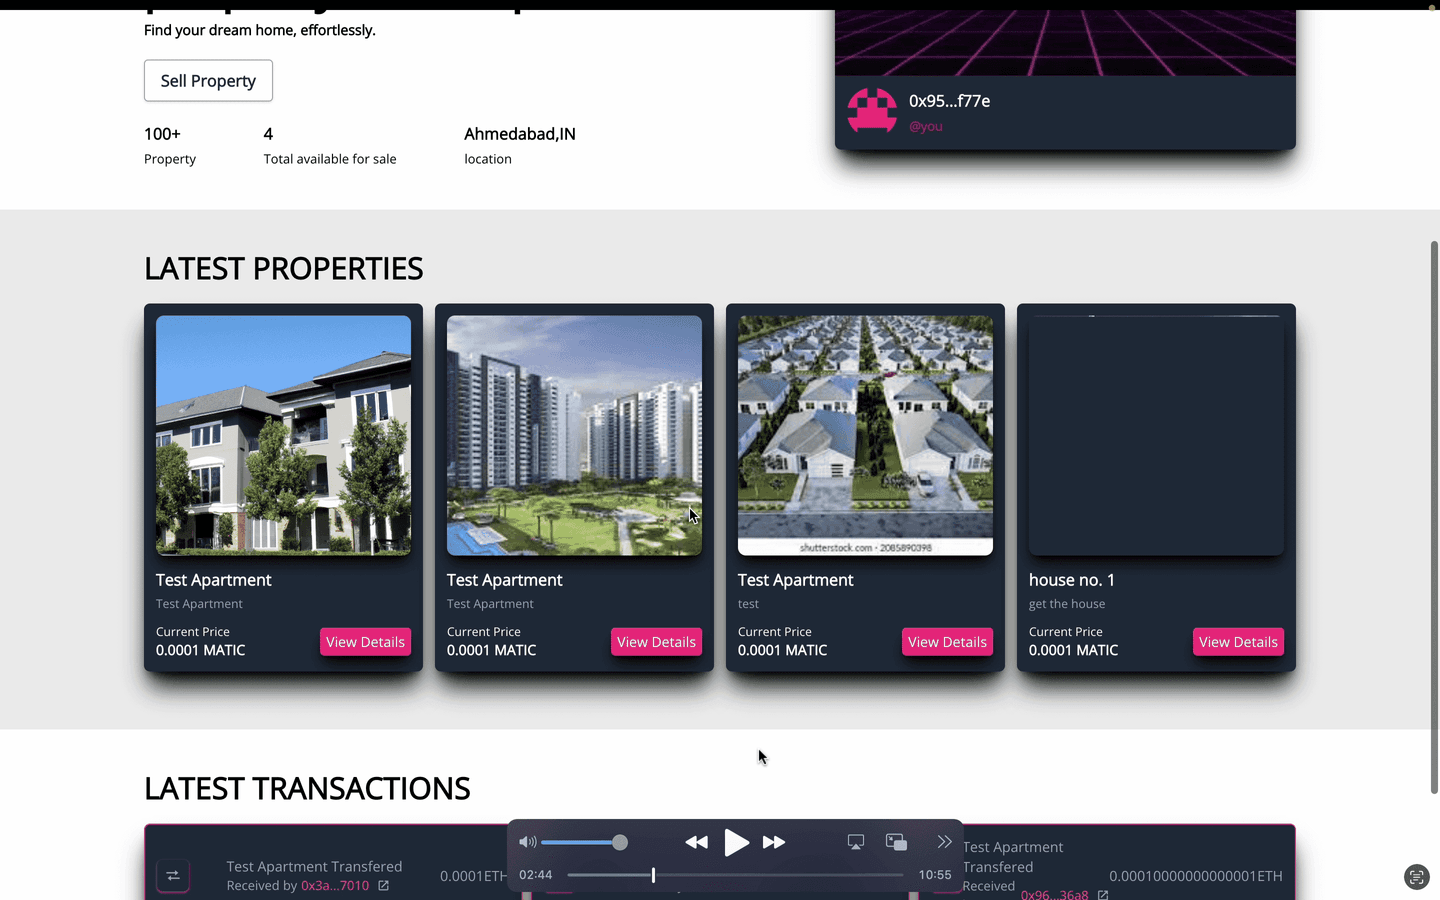Click the 'LATEST PROPERTIES' heading
This screenshot has width=1440, height=900.
284,268
